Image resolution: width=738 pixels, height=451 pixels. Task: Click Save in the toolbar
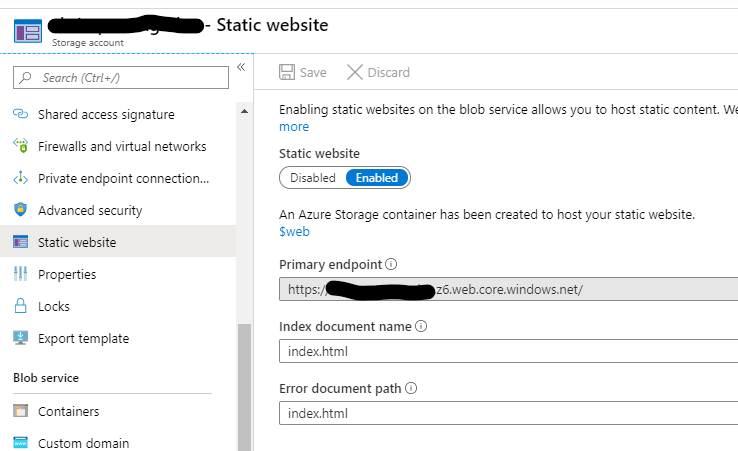tap(303, 72)
